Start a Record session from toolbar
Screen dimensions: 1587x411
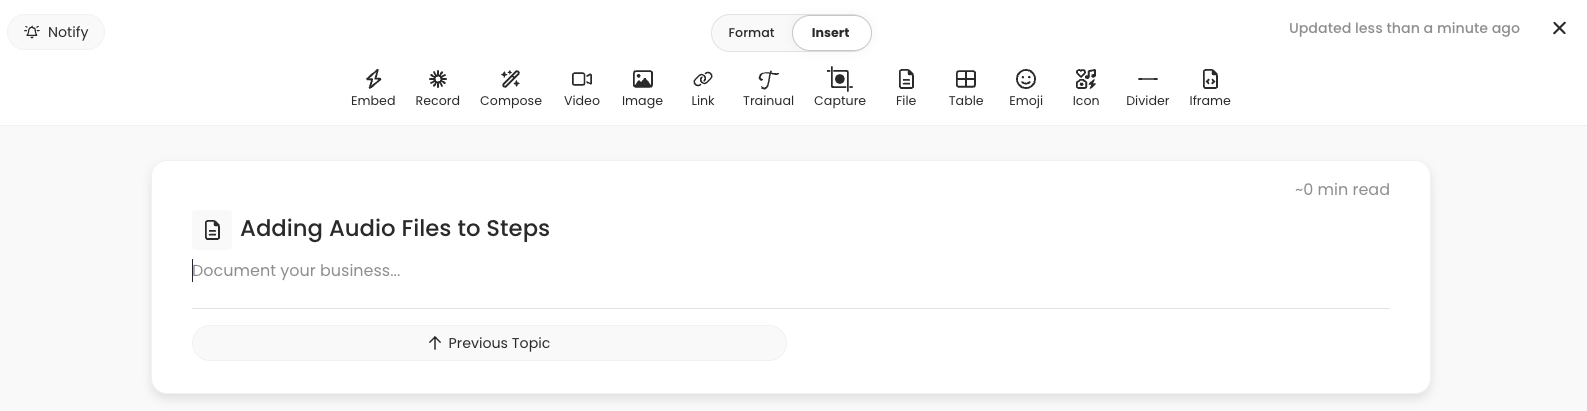[438, 88]
